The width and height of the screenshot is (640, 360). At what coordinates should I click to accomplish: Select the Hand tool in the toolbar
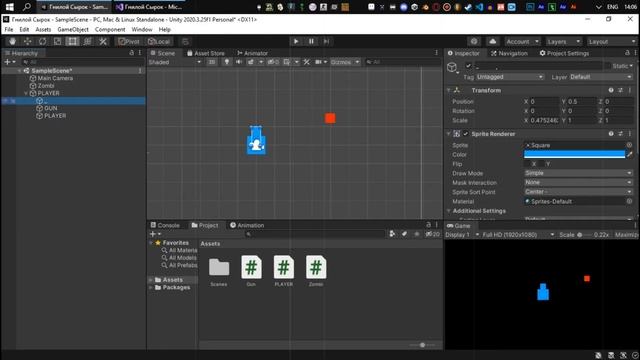click(12, 41)
